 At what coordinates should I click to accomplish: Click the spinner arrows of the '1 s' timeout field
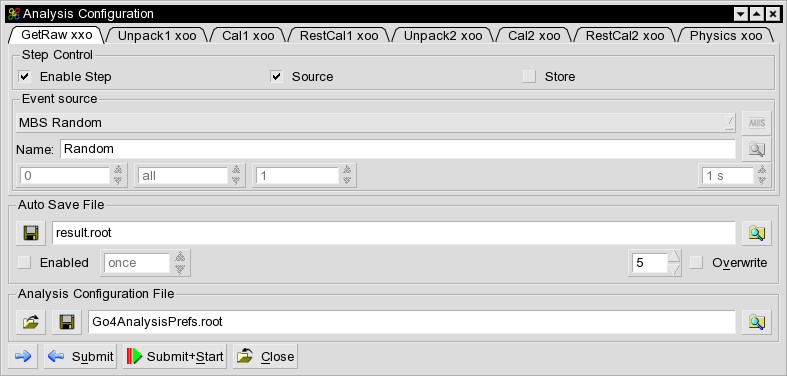click(762, 175)
